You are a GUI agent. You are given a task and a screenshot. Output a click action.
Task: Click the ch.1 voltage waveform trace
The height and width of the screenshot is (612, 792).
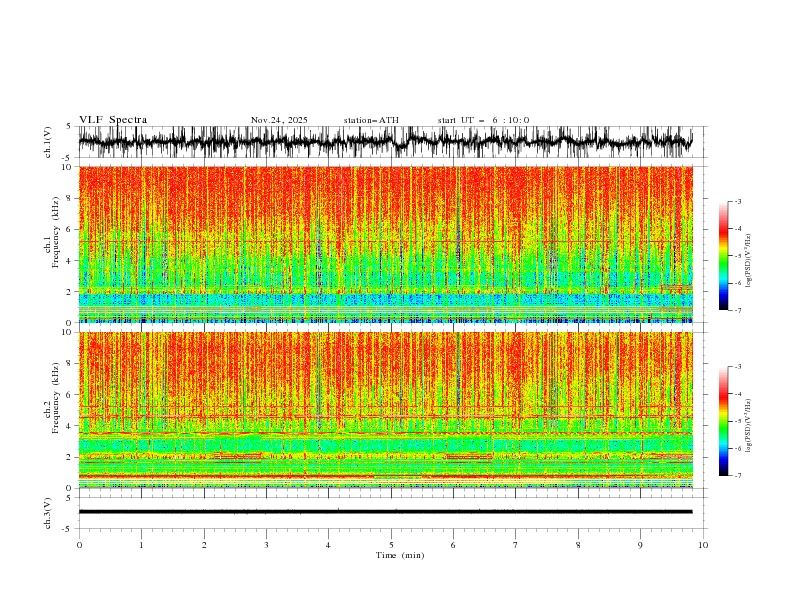pyautogui.click(x=385, y=142)
